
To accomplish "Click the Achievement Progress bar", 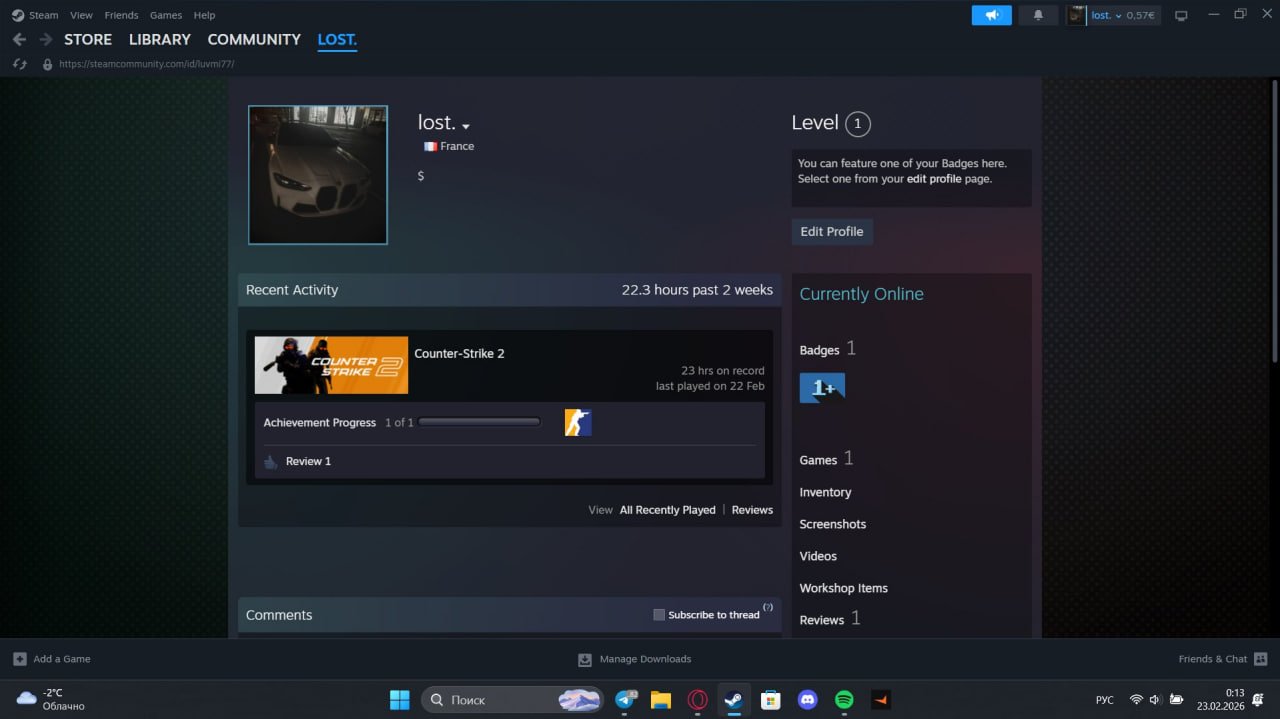I will (480, 422).
